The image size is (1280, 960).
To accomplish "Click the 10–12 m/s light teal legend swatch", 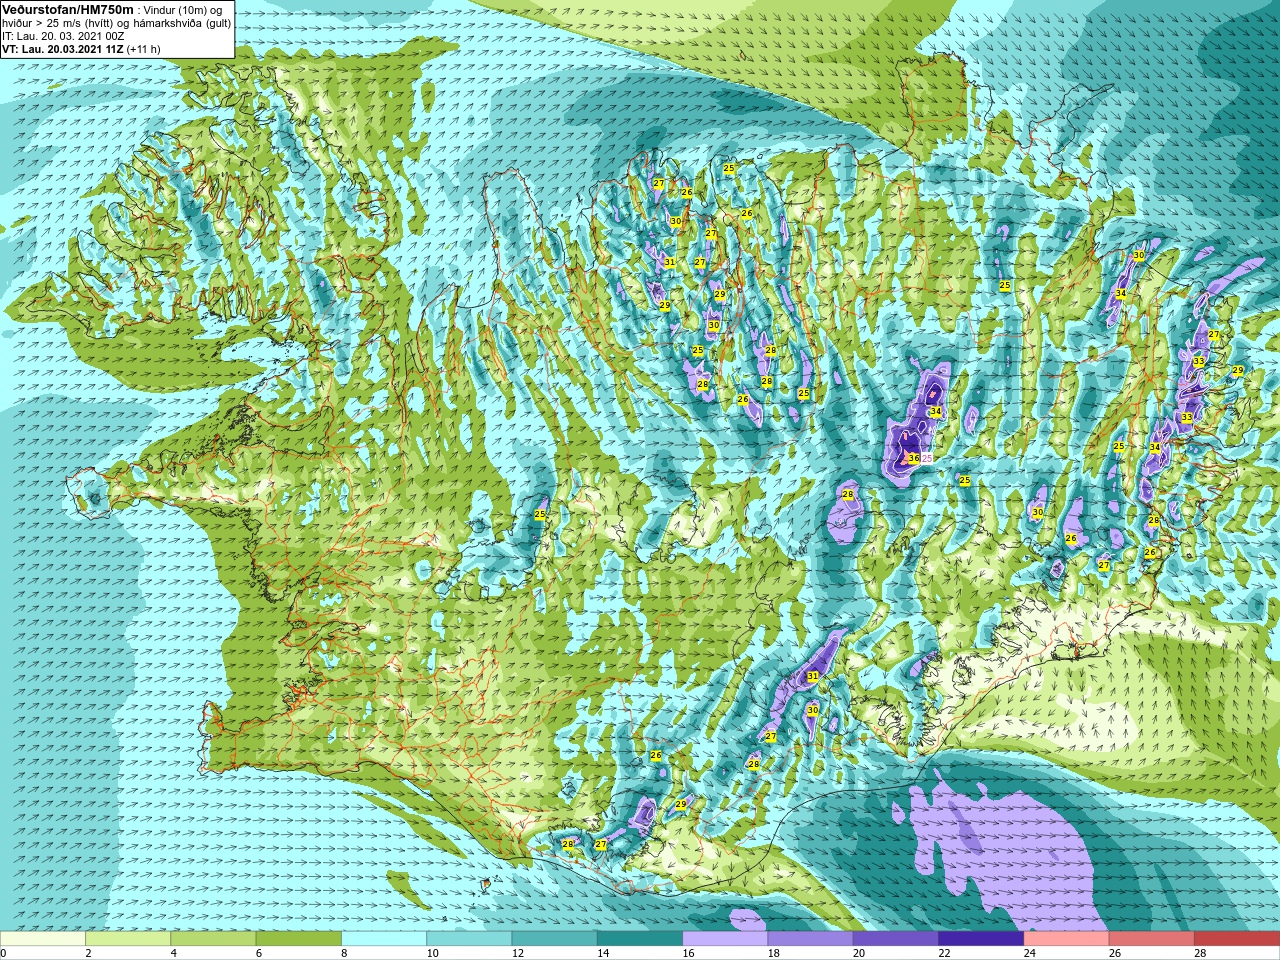I will 469,939.
